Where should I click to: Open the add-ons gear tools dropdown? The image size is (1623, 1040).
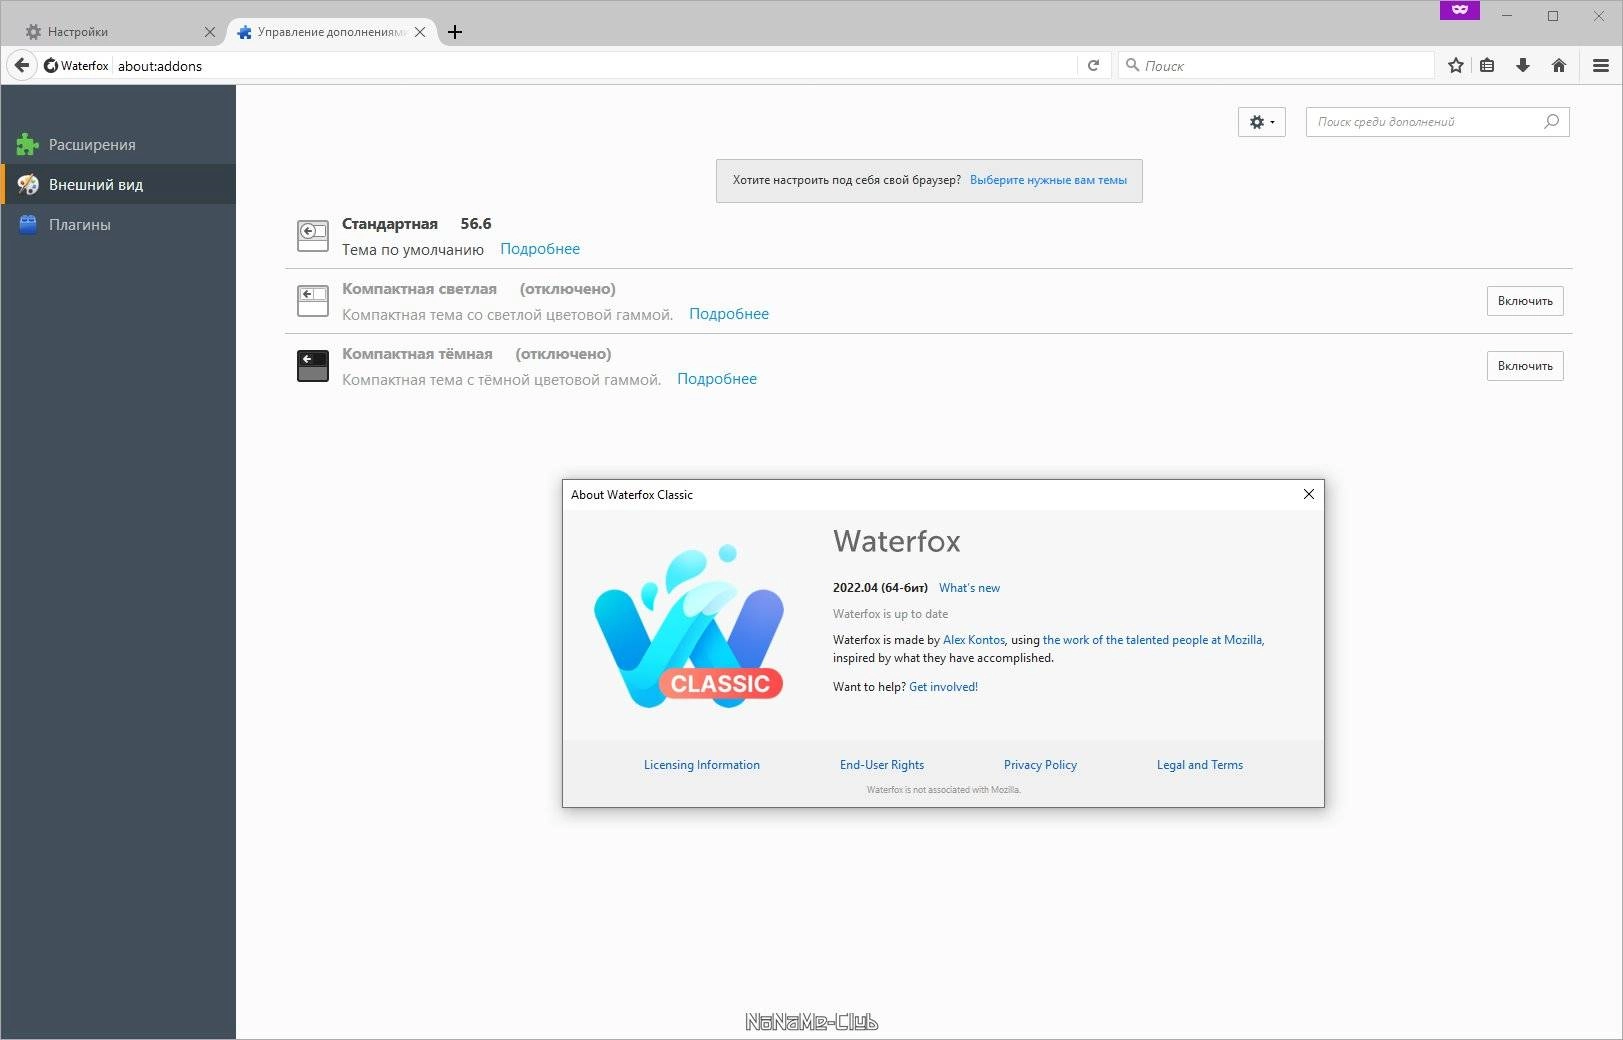[x=1262, y=122]
